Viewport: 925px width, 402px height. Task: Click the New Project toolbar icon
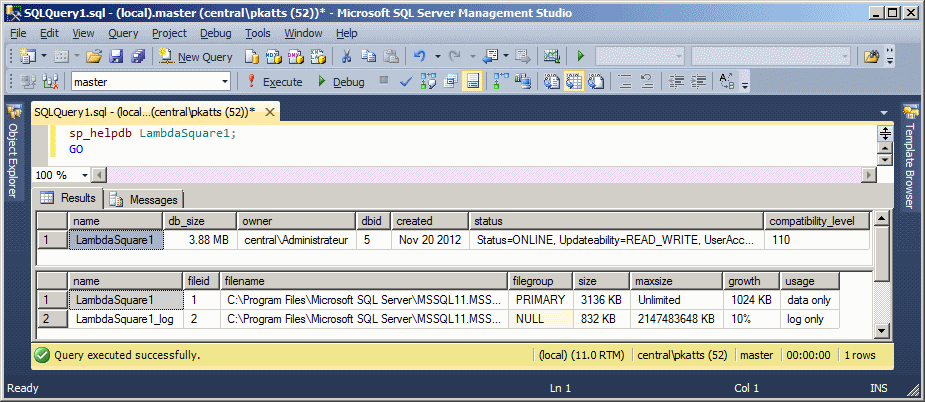point(28,56)
